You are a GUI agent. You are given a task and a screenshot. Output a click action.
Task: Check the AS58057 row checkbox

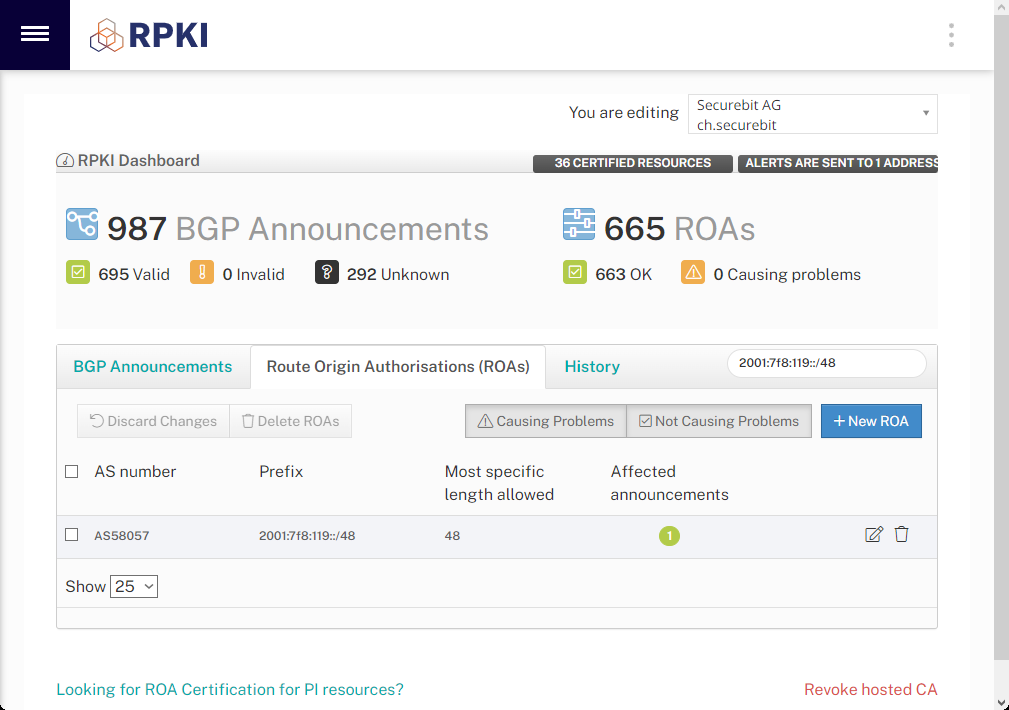[71, 535]
